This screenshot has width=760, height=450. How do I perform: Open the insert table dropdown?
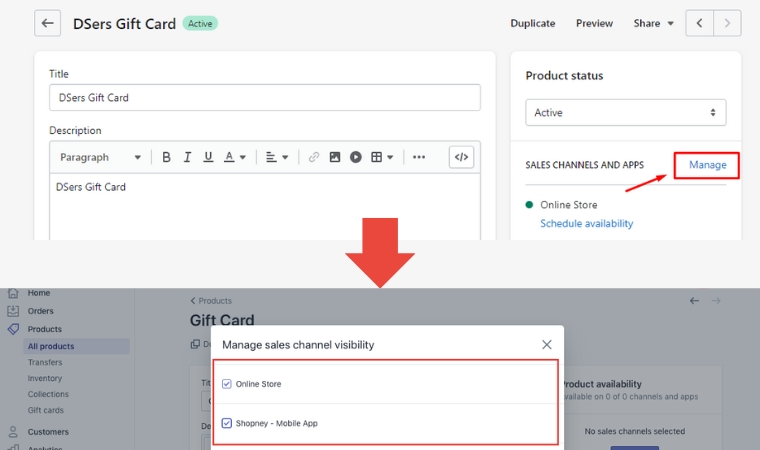pyautogui.click(x=382, y=157)
